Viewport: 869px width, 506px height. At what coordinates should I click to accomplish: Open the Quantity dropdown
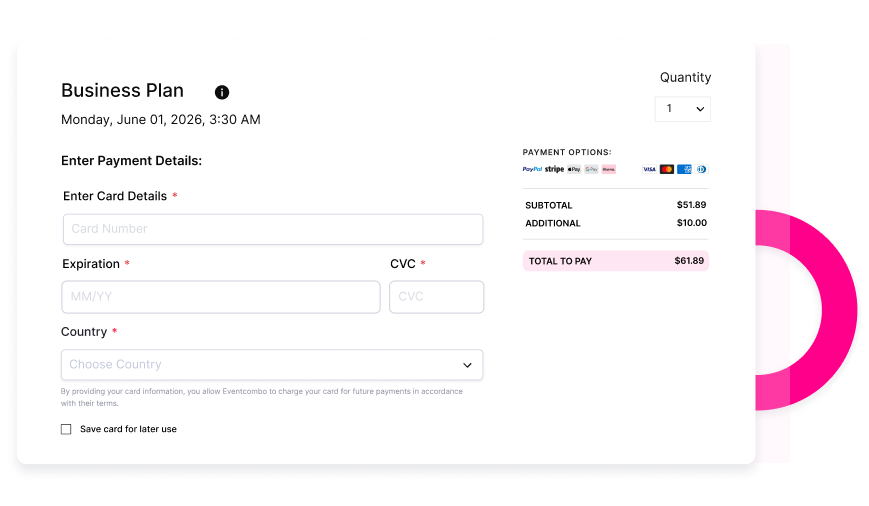tap(683, 109)
